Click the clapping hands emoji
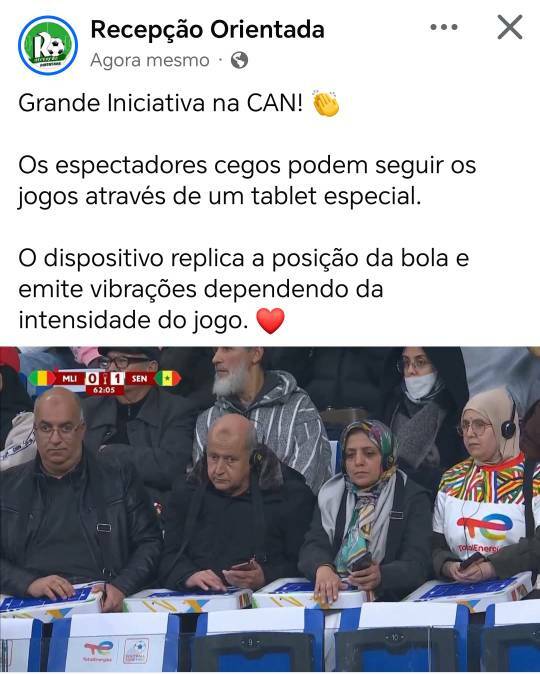Viewport: 540px width, 674px height. tap(326, 104)
